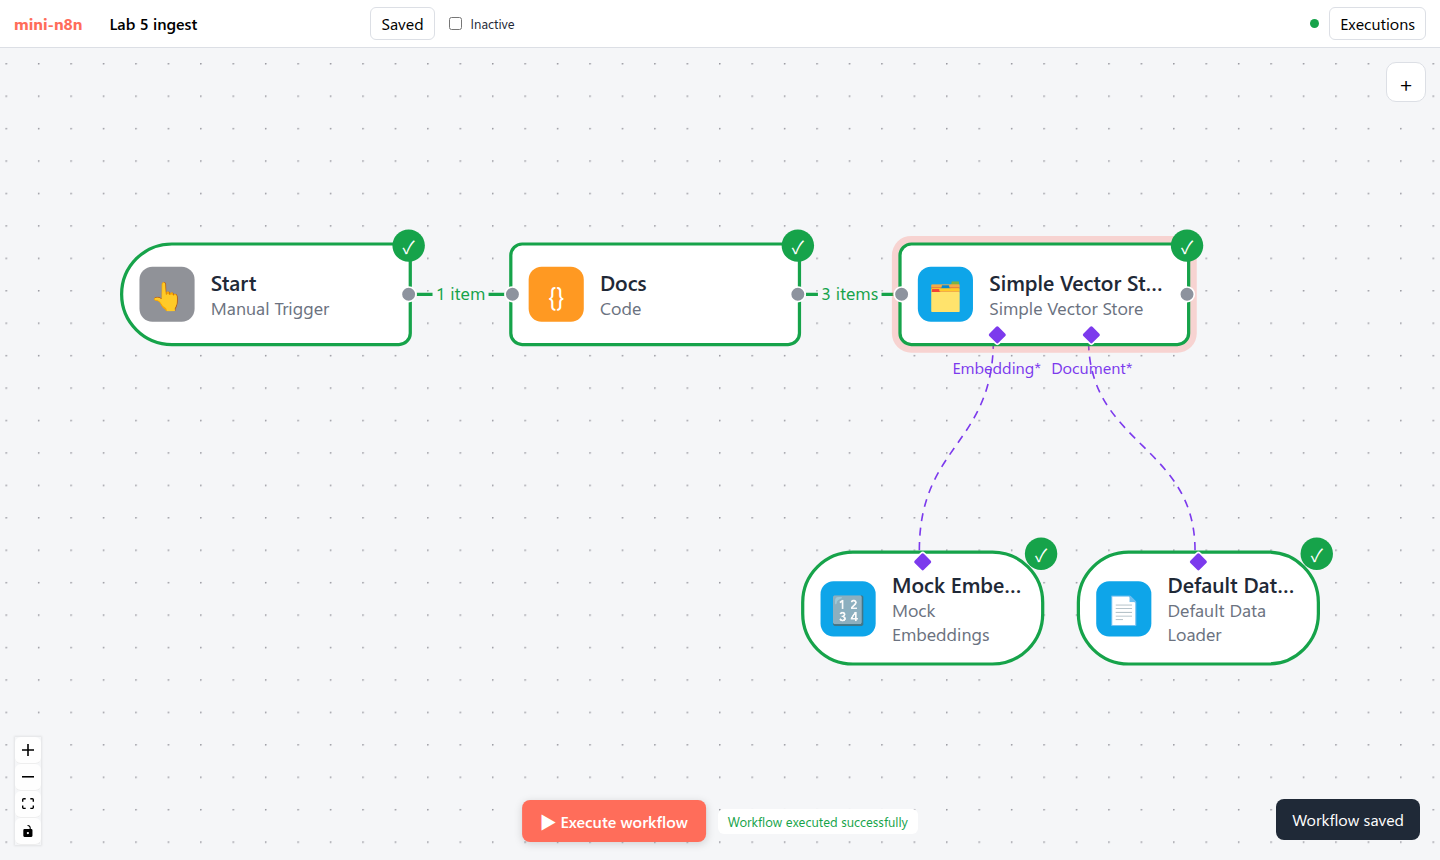Image resolution: width=1440 pixels, height=860 pixels.
Task: Select the 'Default Dat...' node title
Action: click(1231, 586)
